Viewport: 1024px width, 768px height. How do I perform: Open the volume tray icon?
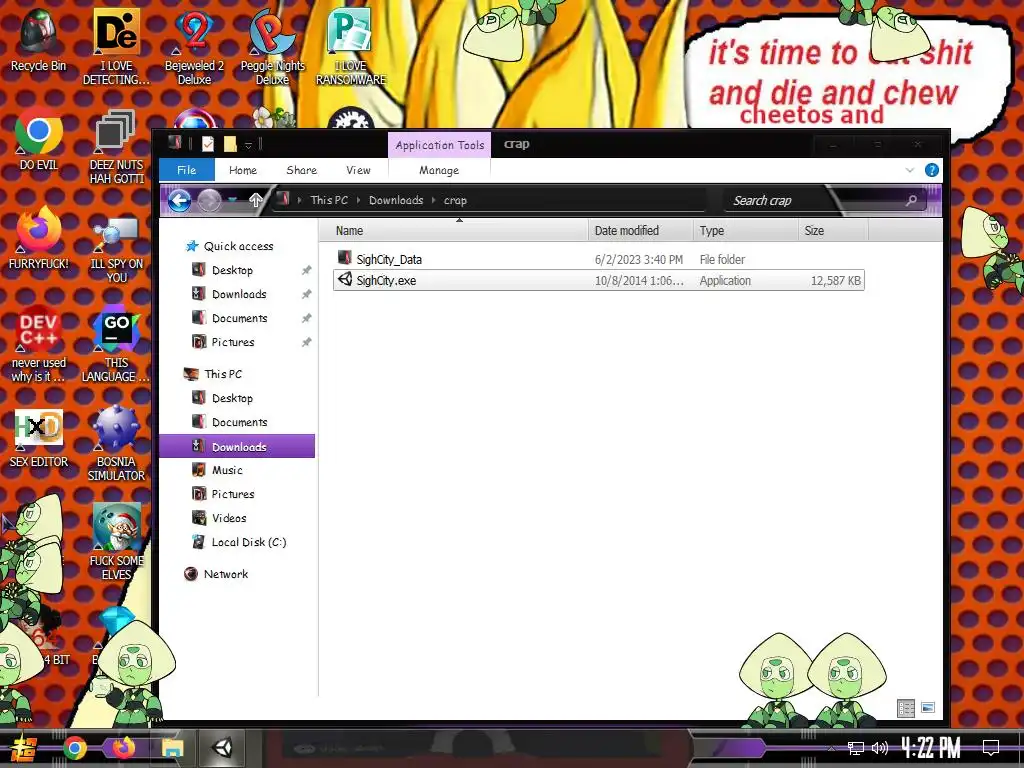(x=880, y=748)
